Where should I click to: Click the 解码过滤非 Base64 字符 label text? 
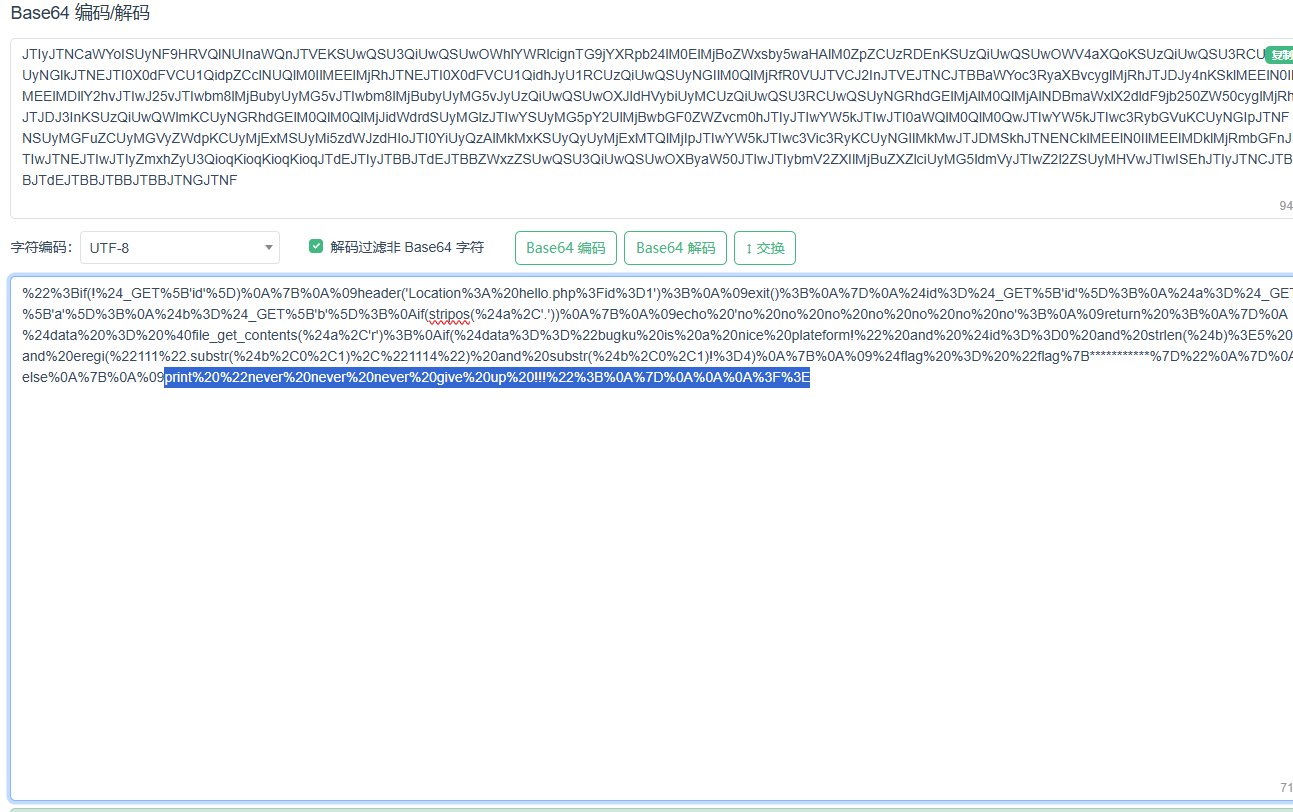(x=407, y=247)
